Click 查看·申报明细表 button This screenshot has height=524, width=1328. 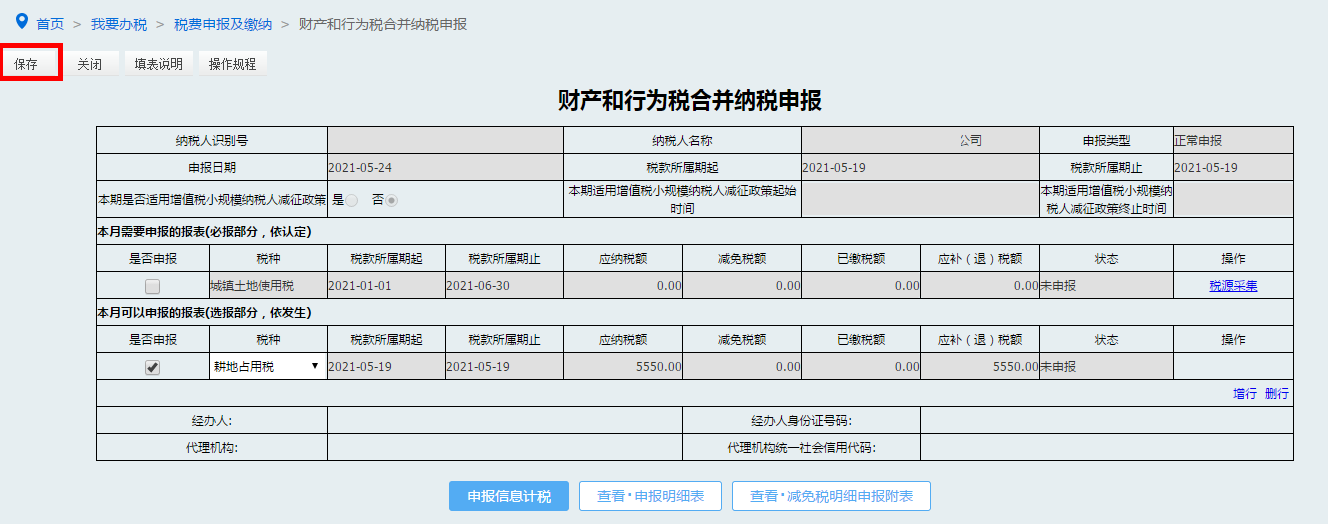651,496
